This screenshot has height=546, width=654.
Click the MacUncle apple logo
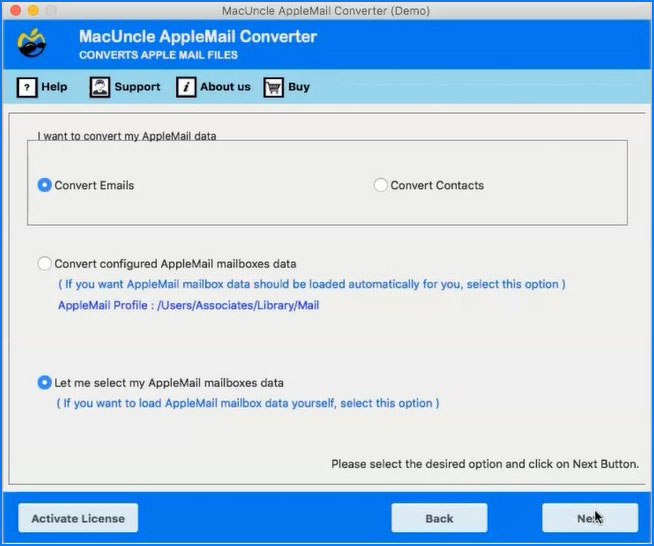[x=32, y=43]
